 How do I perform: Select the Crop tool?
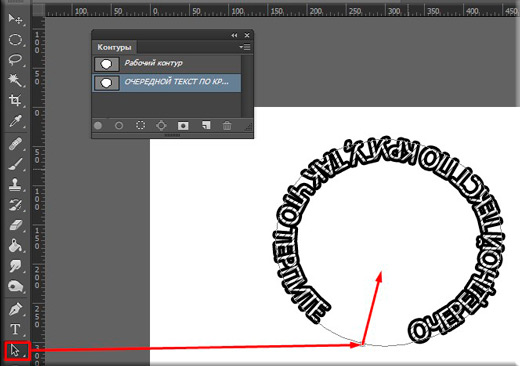coord(15,100)
